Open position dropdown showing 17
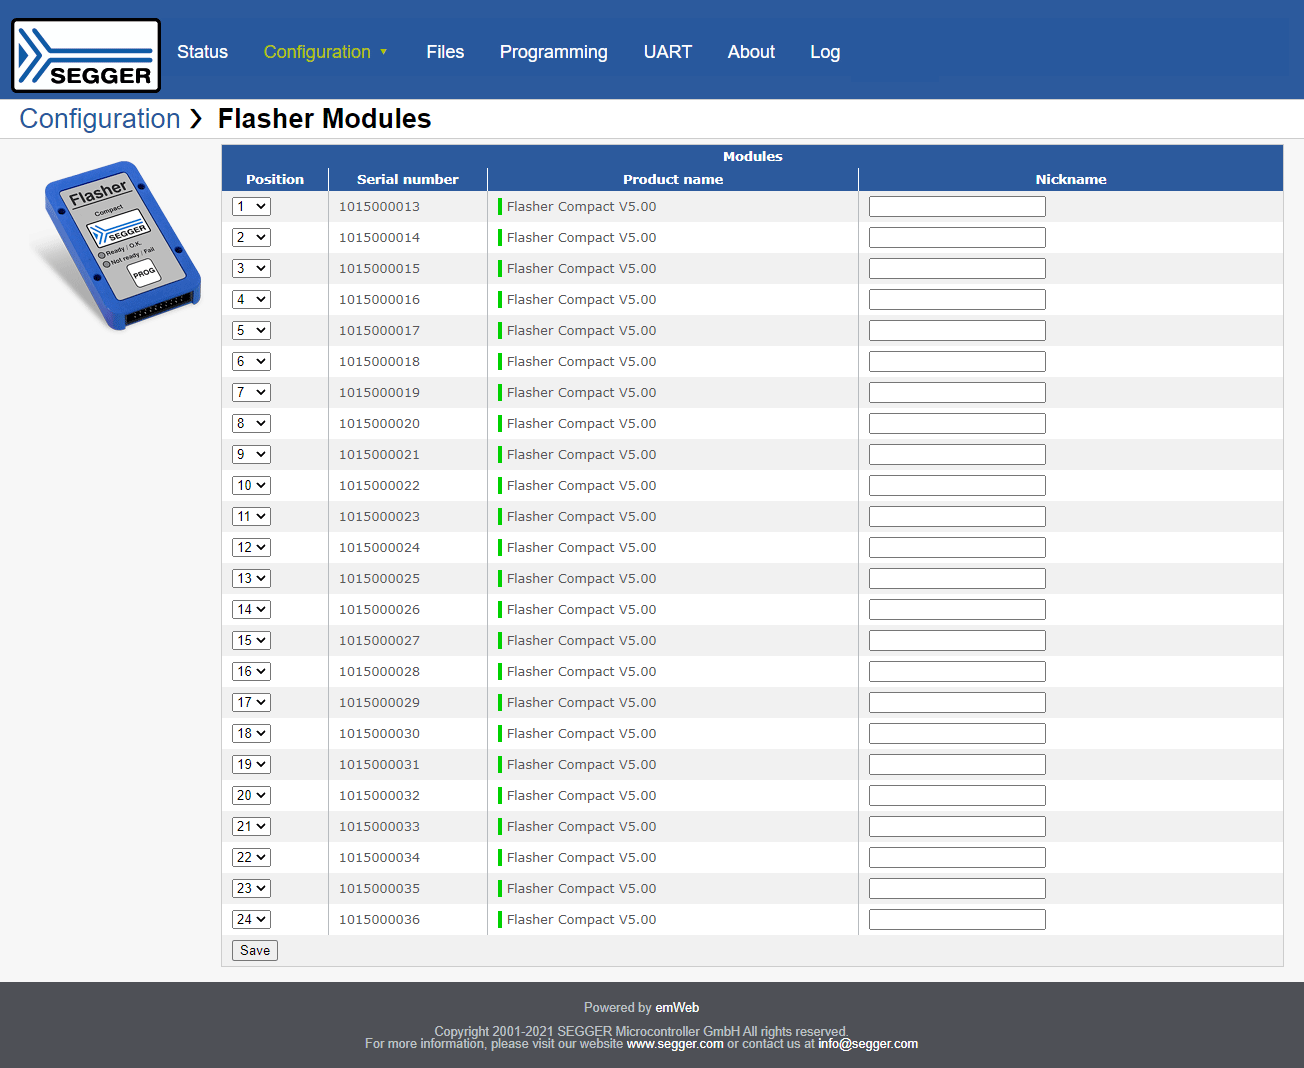Screen dimensions: 1304x1068 [x=251, y=703]
